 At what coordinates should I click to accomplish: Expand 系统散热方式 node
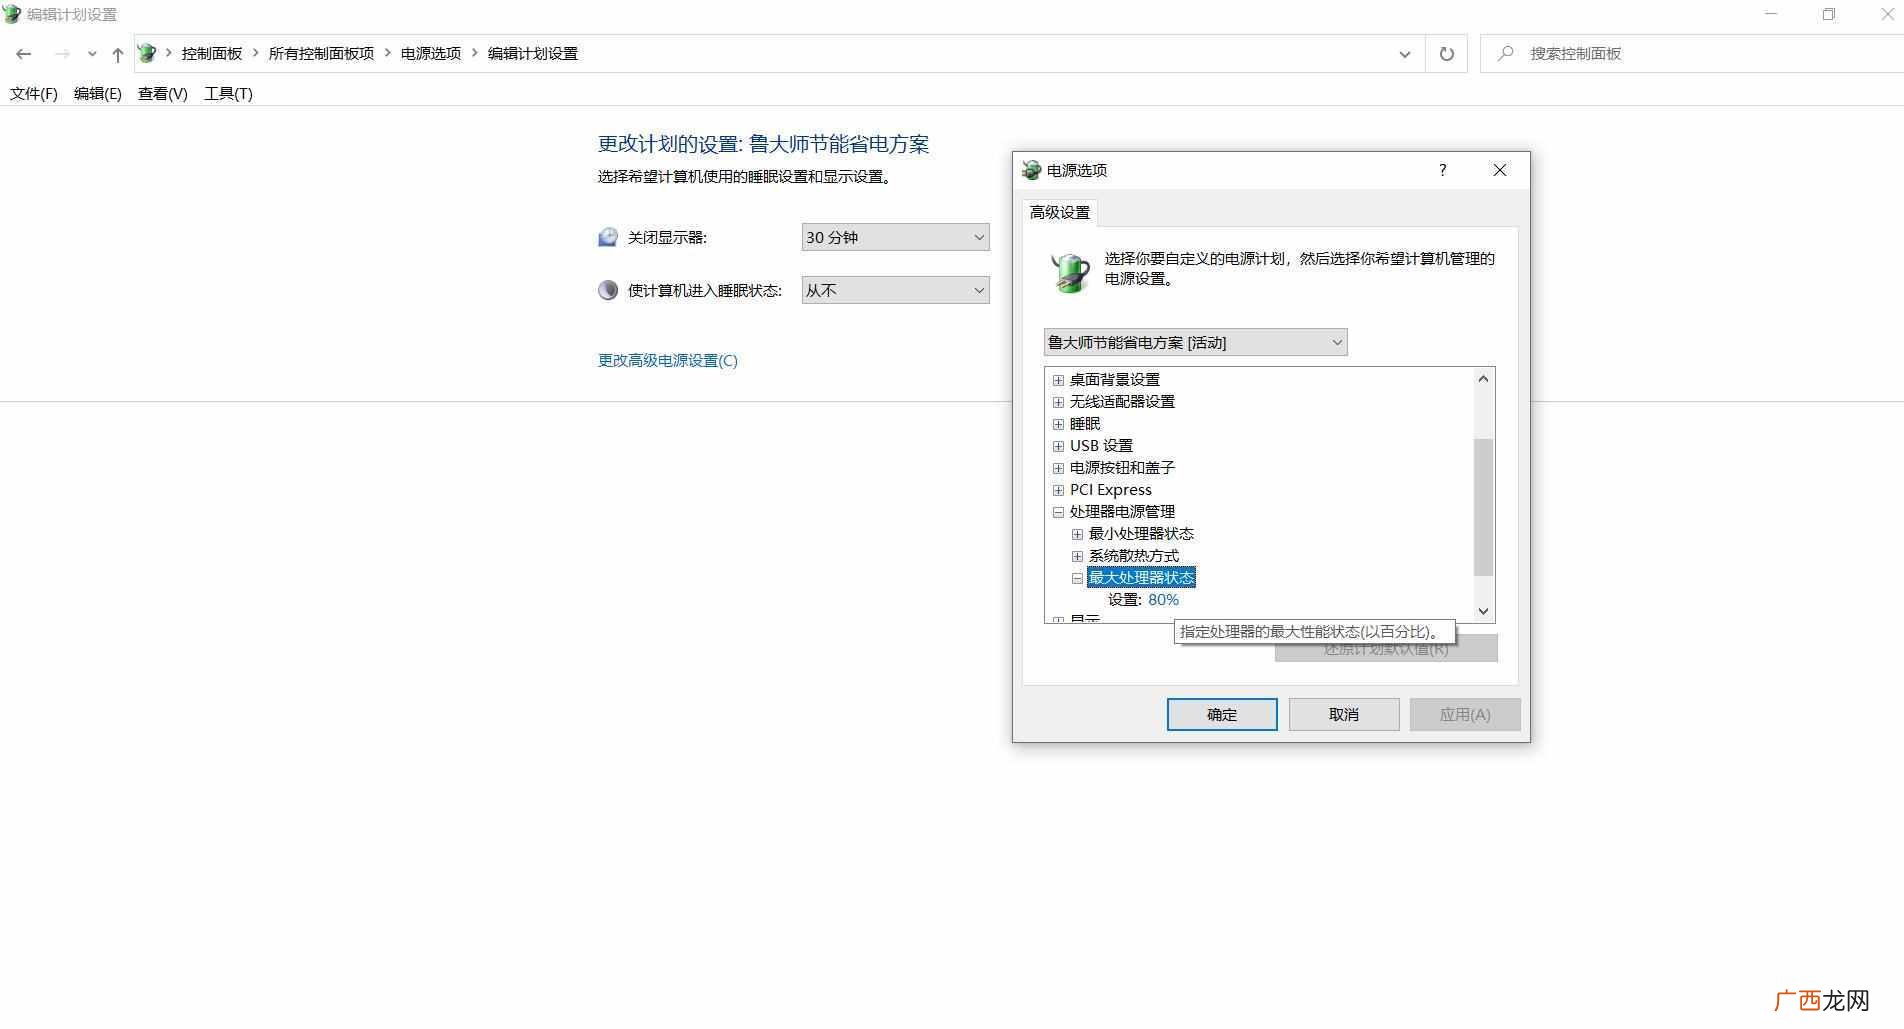coord(1077,556)
